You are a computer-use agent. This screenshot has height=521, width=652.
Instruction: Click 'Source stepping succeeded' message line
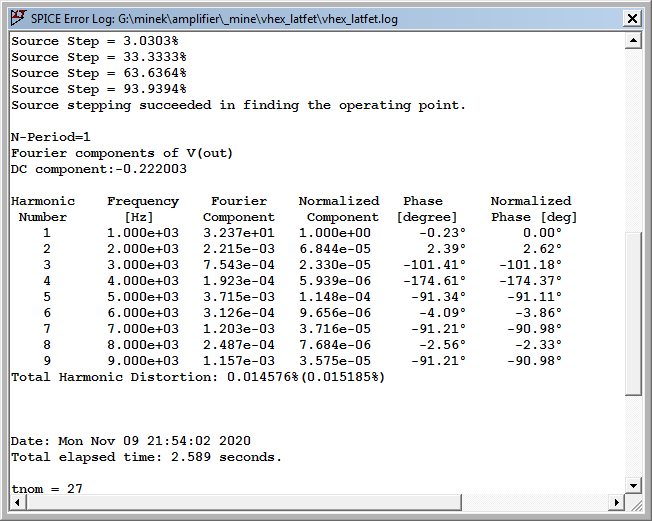[x=238, y=105]
